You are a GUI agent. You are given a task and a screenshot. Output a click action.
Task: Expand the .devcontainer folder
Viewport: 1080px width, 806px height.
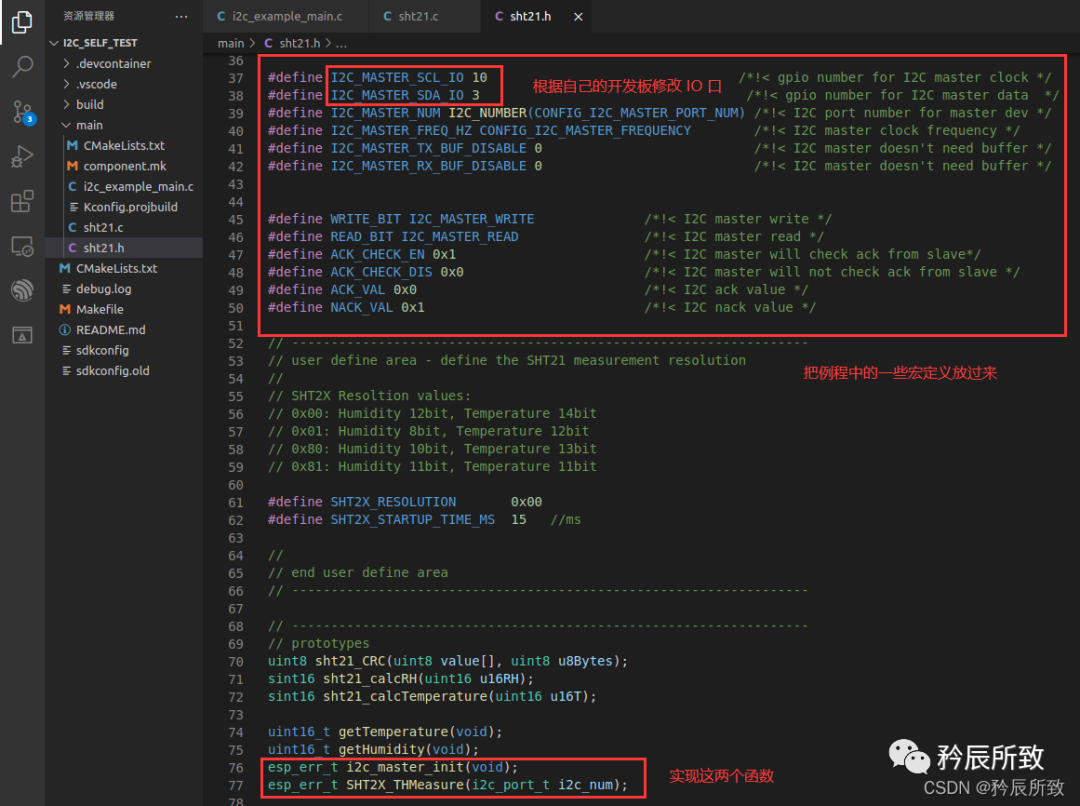(x=112, y=64)
